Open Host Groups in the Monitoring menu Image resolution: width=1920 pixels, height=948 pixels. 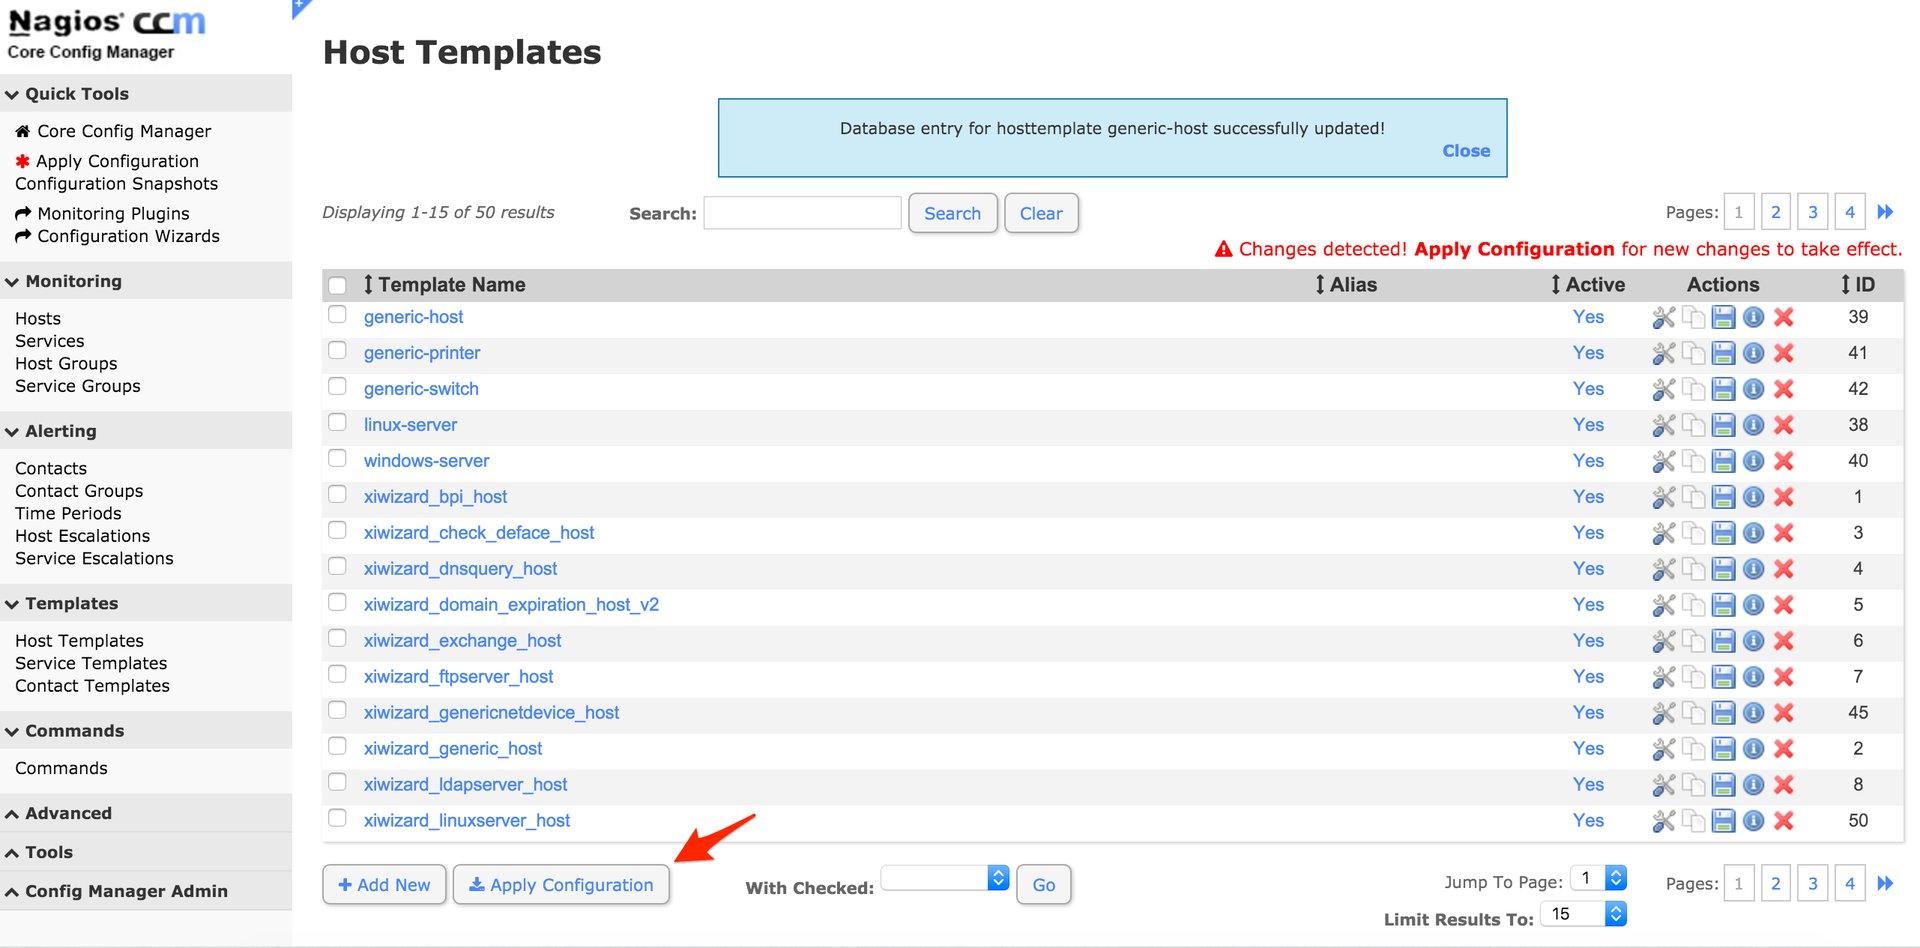point(66,364)
